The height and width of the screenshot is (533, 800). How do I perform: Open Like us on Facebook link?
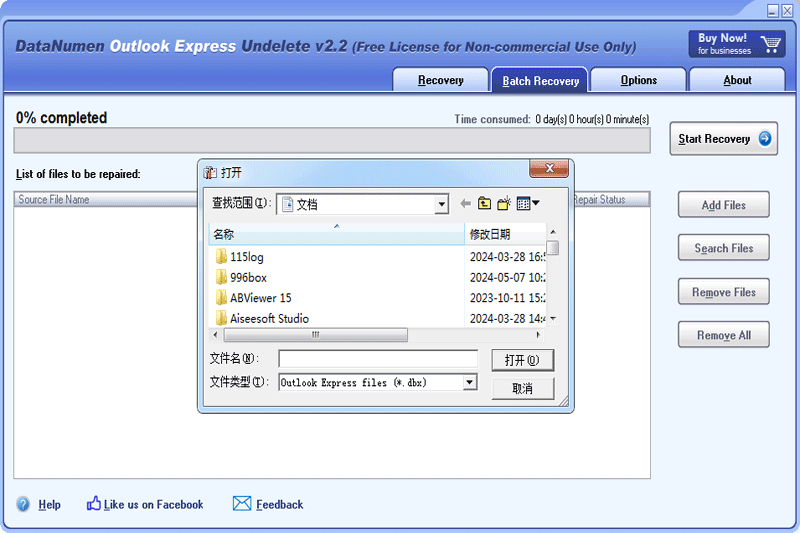(x=154, y=504)
